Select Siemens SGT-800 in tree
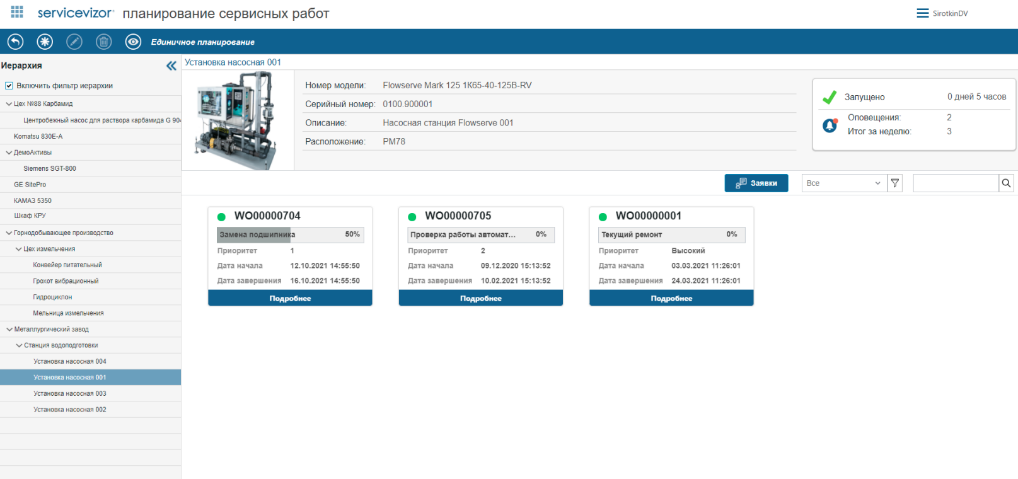This screenshot has height=479, width=1018. 50,168
